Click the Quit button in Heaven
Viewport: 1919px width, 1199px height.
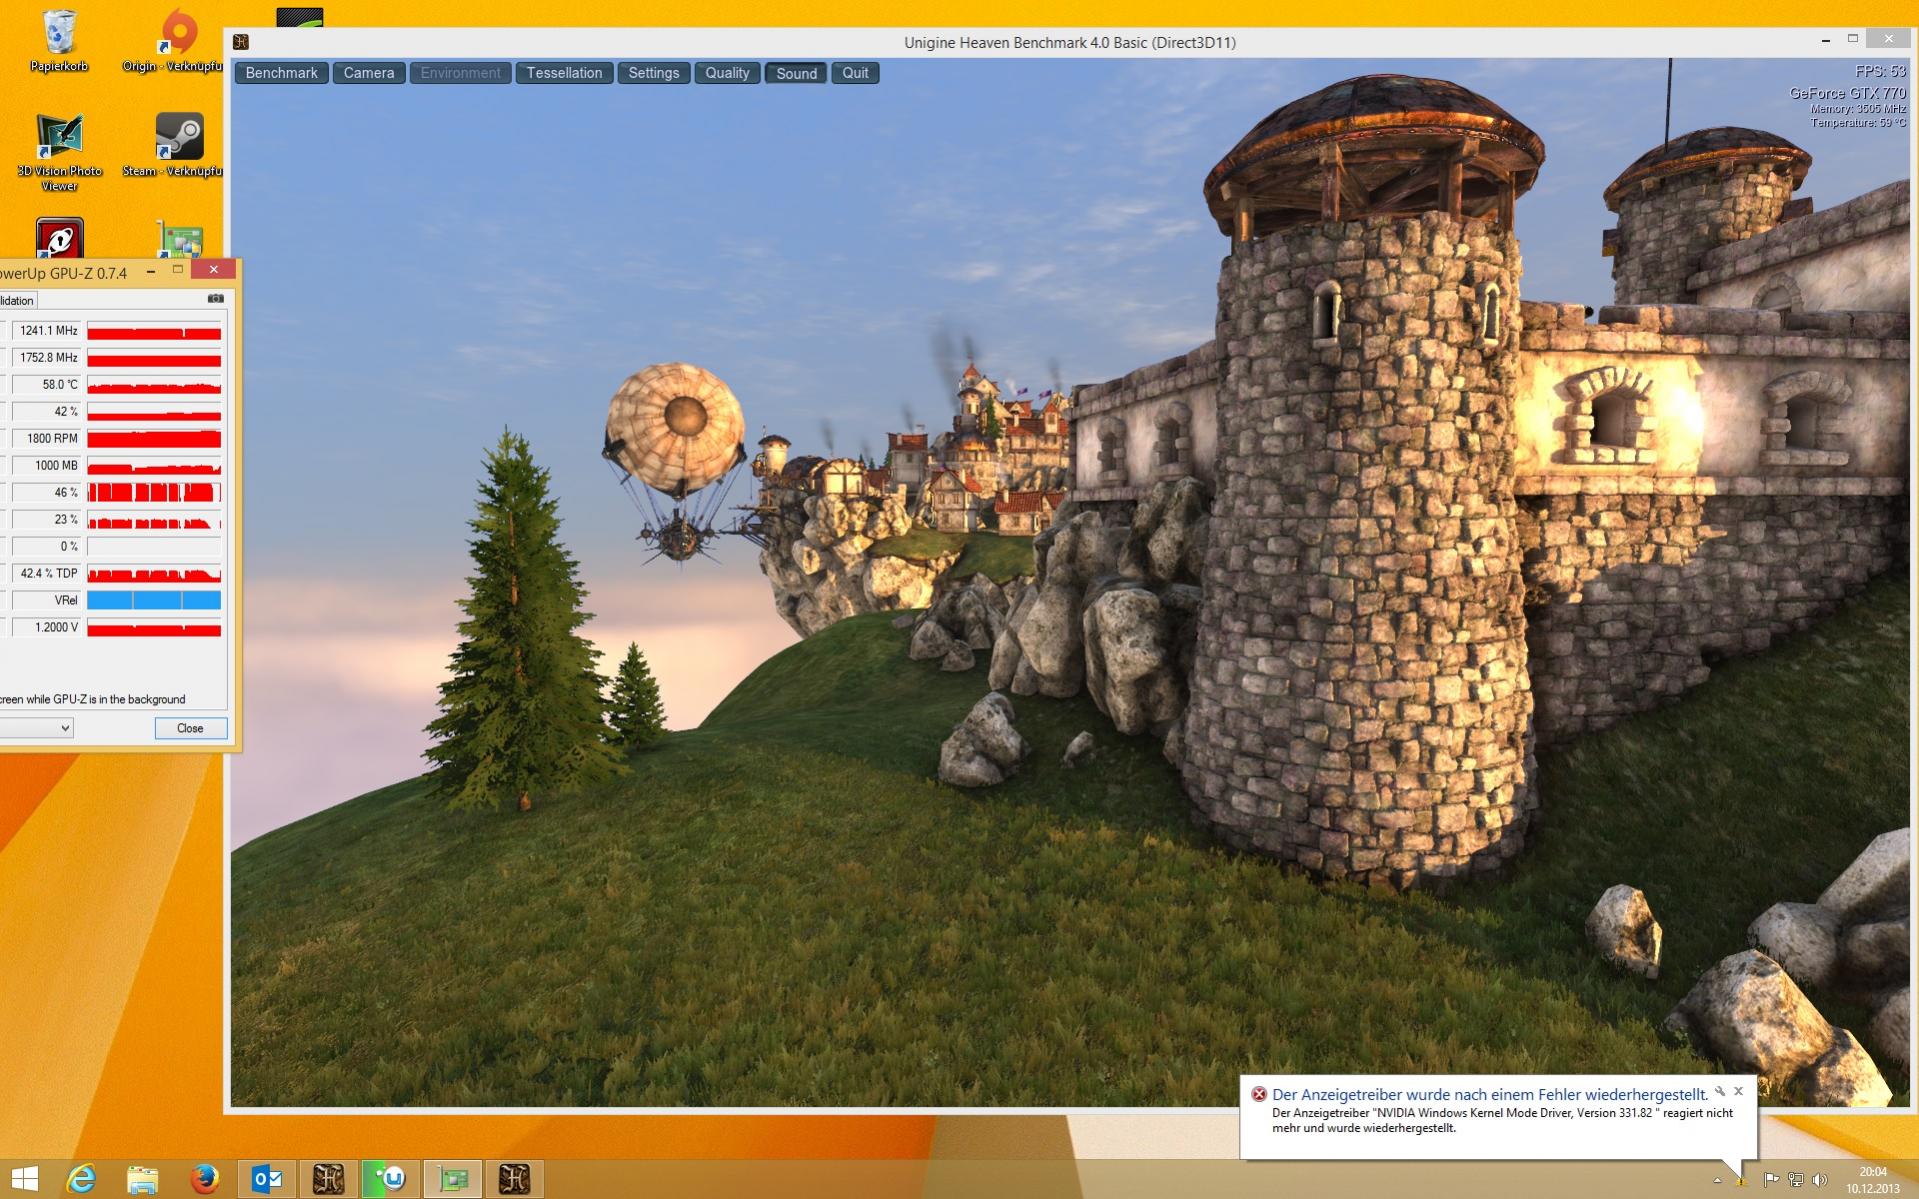coord(855,73)
